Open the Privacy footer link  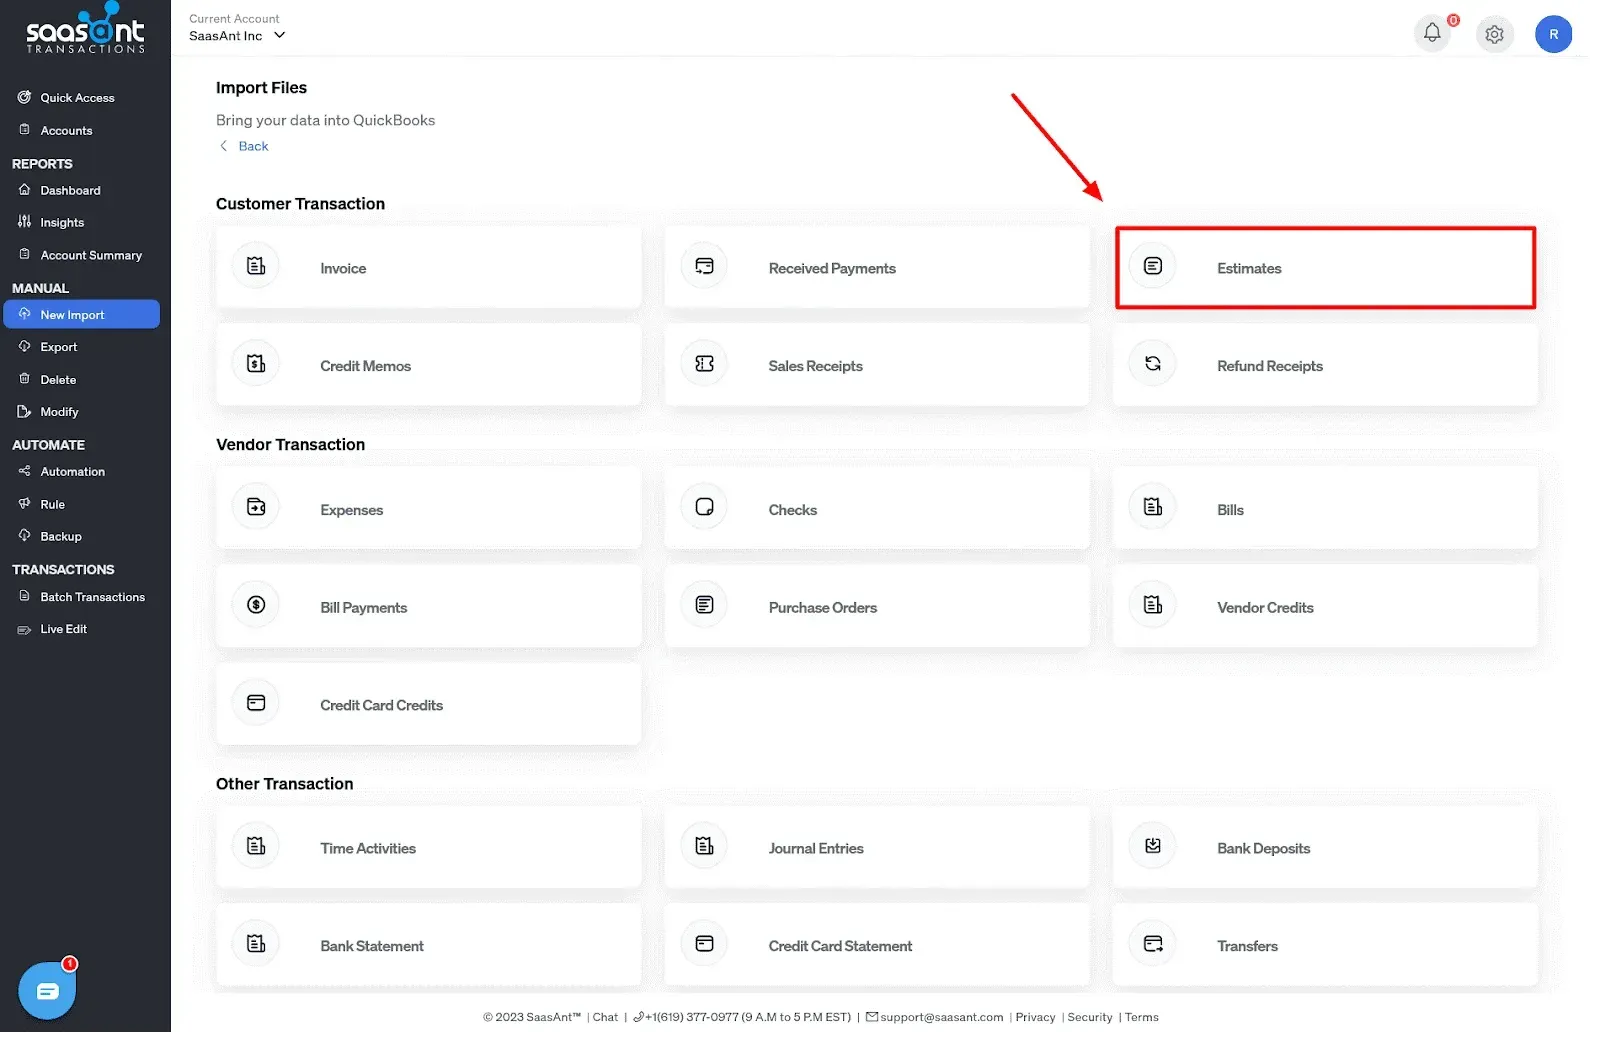[x=1035, y=1018]
